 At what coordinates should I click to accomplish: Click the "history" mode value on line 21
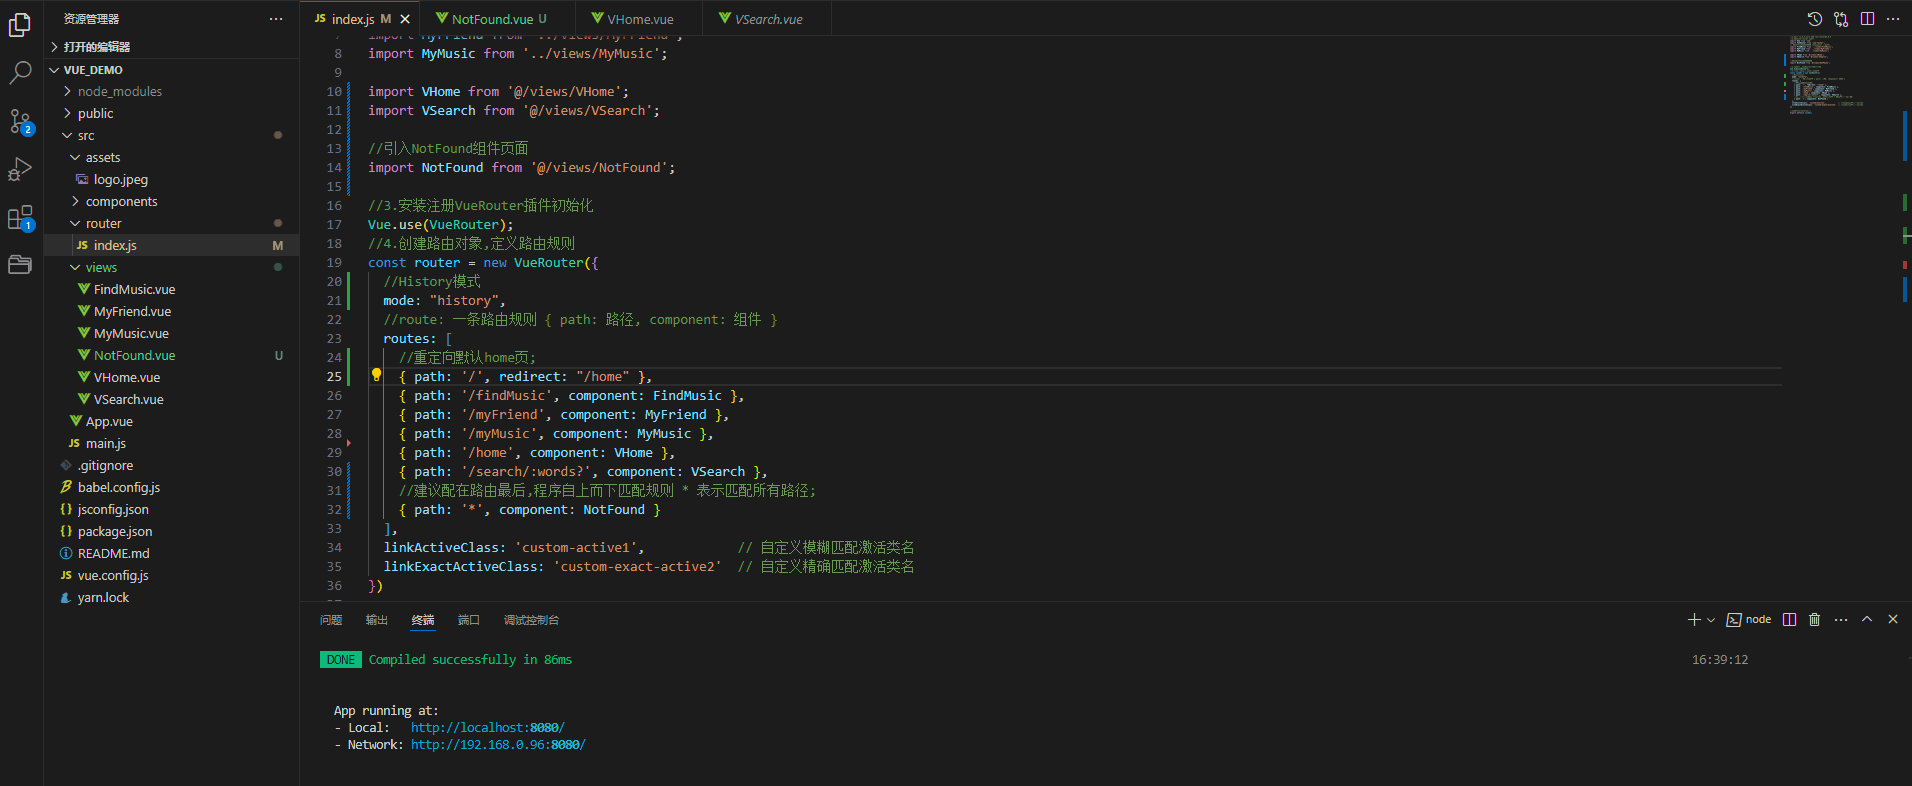(464, 300)
